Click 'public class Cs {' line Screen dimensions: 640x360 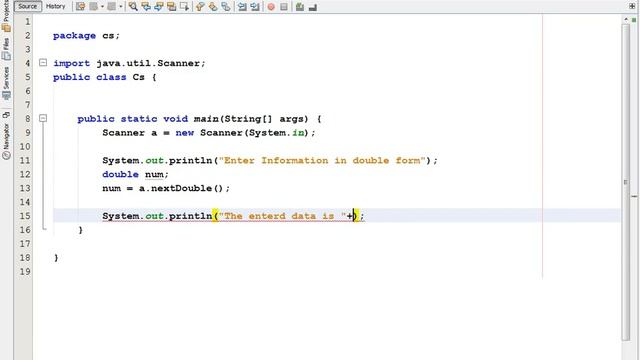(x=105, y=77)
